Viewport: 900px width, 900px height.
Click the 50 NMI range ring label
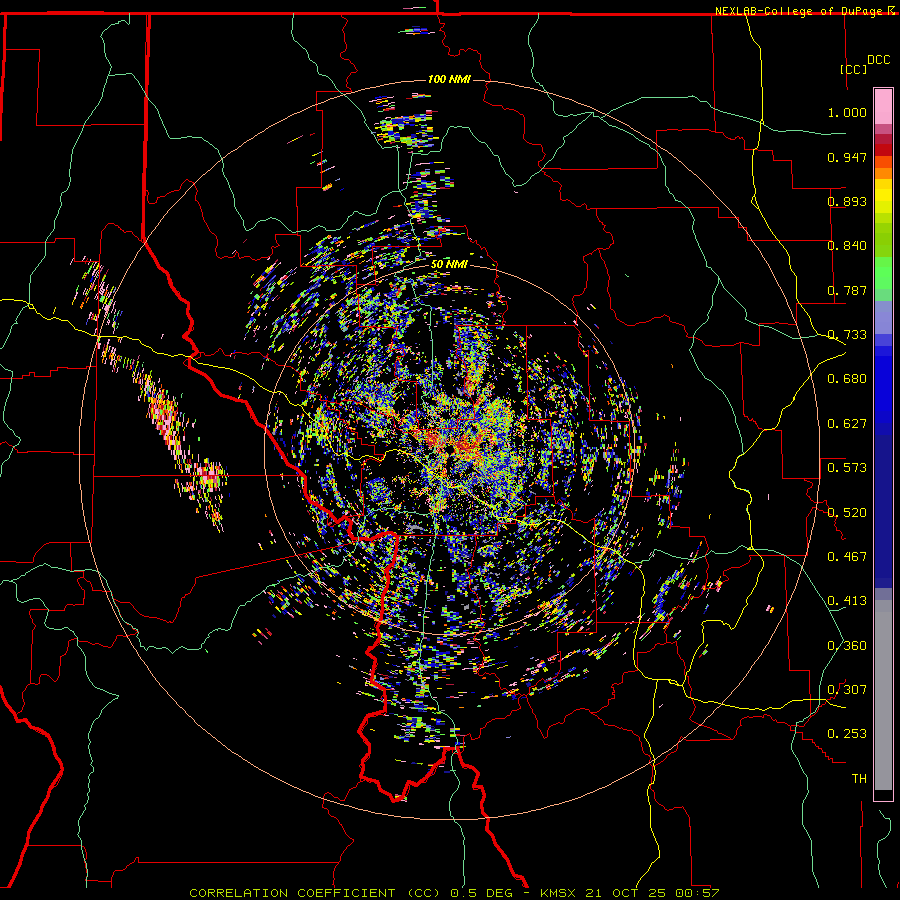[449, 265]
